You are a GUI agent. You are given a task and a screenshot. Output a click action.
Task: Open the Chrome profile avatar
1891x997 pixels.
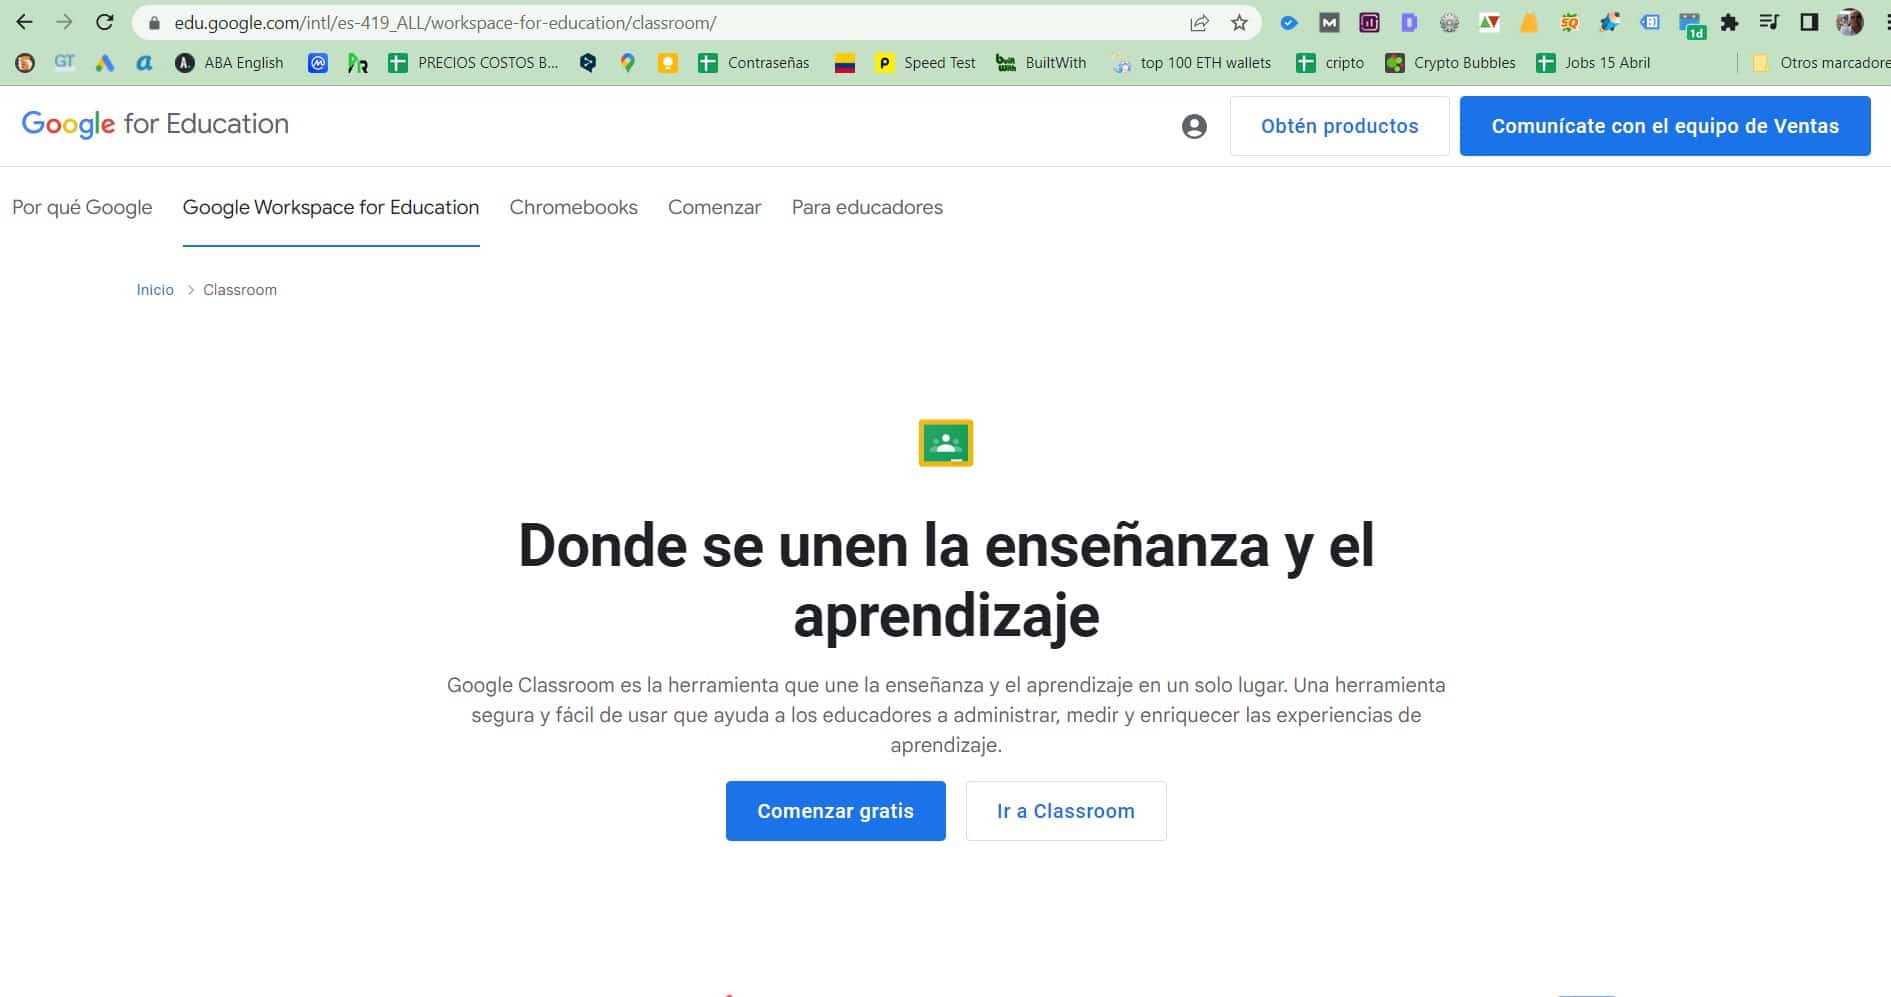1849,22
